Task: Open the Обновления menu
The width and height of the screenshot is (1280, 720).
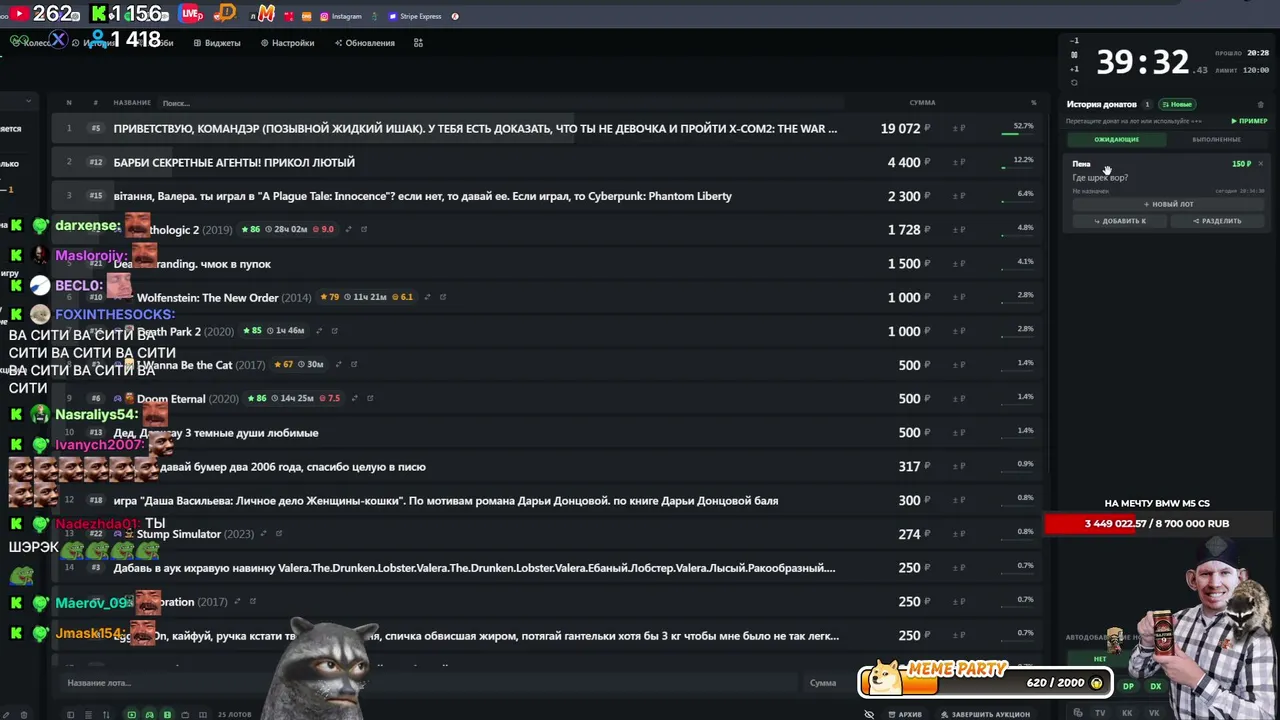Action: (x=365, y=43)
